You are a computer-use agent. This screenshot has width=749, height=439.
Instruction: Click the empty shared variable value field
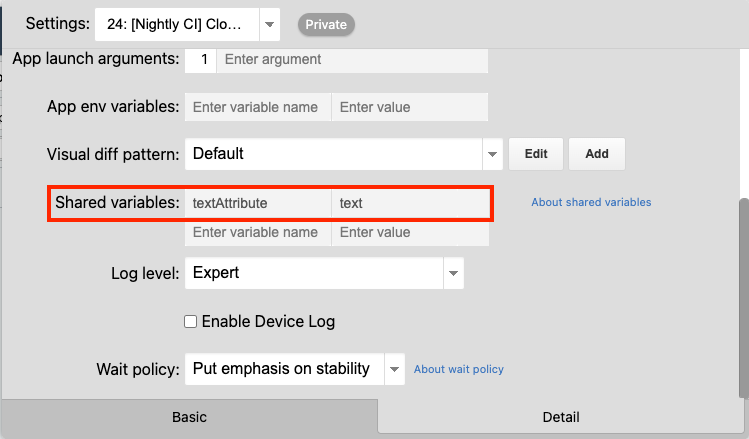click(410, 233)
